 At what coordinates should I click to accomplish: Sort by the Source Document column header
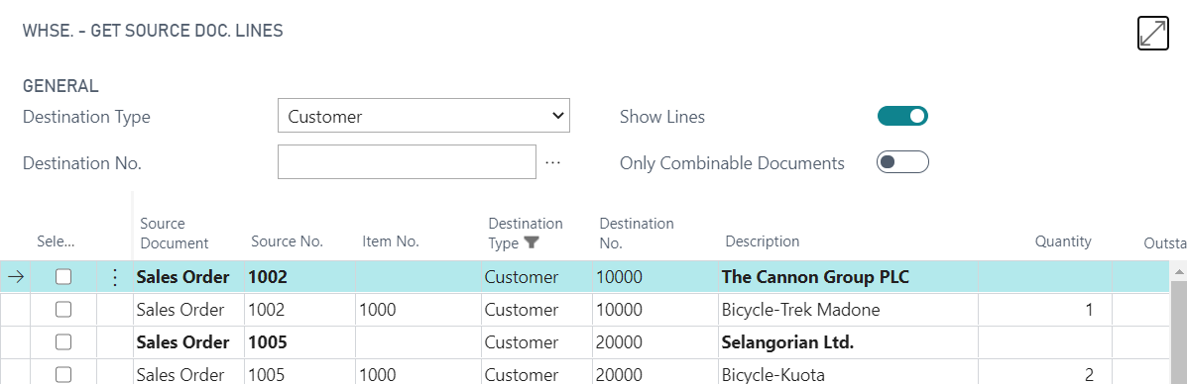[174, 233]
